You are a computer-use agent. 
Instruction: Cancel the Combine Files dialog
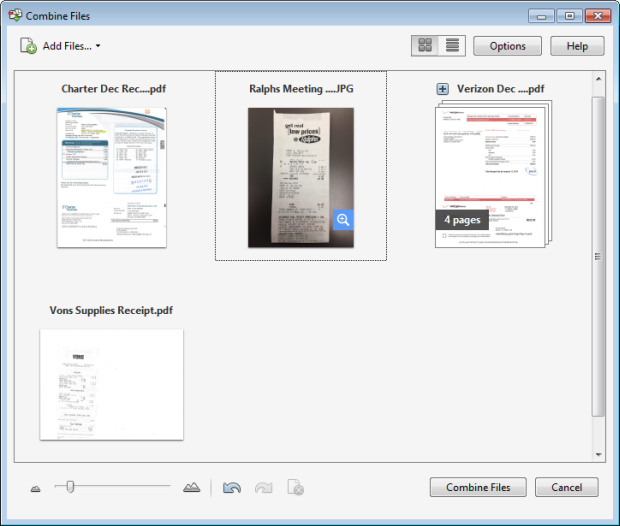566,487
